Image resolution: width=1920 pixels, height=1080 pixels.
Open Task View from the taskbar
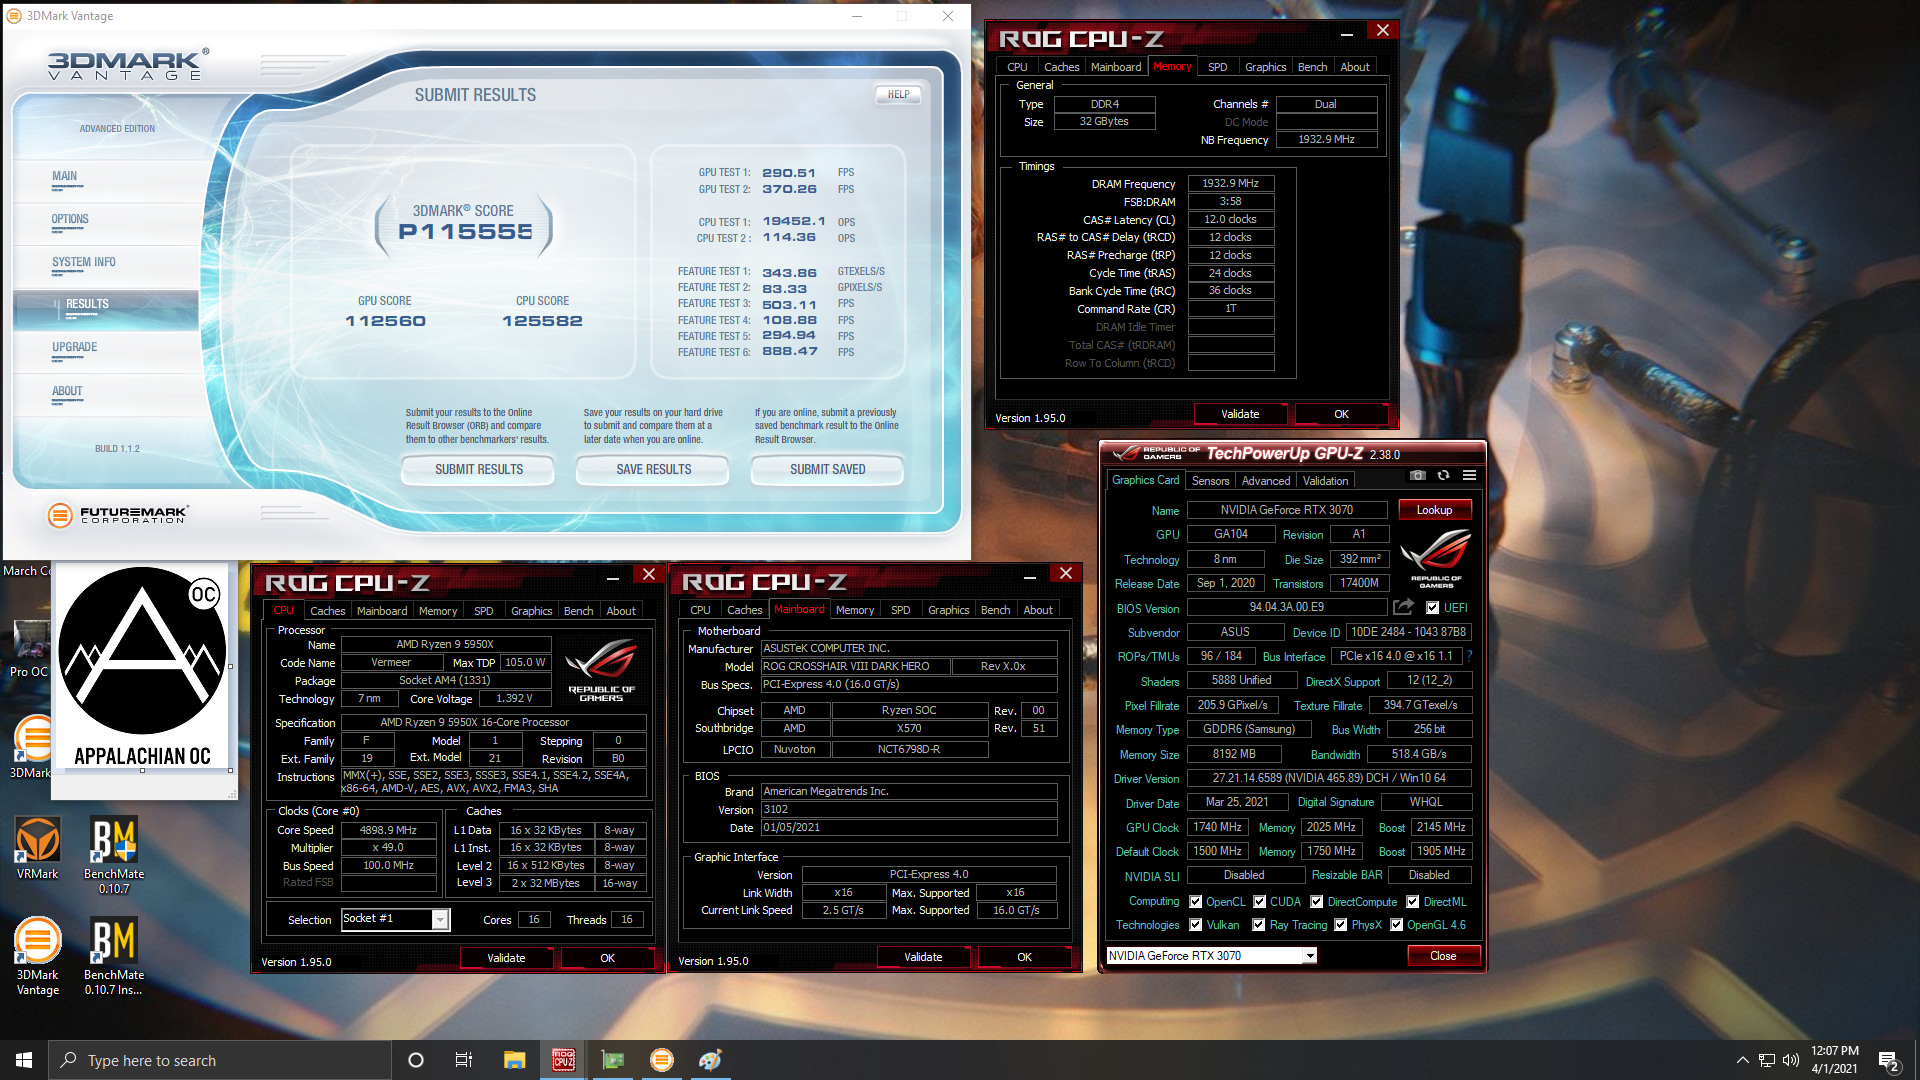coord(464,1060)
